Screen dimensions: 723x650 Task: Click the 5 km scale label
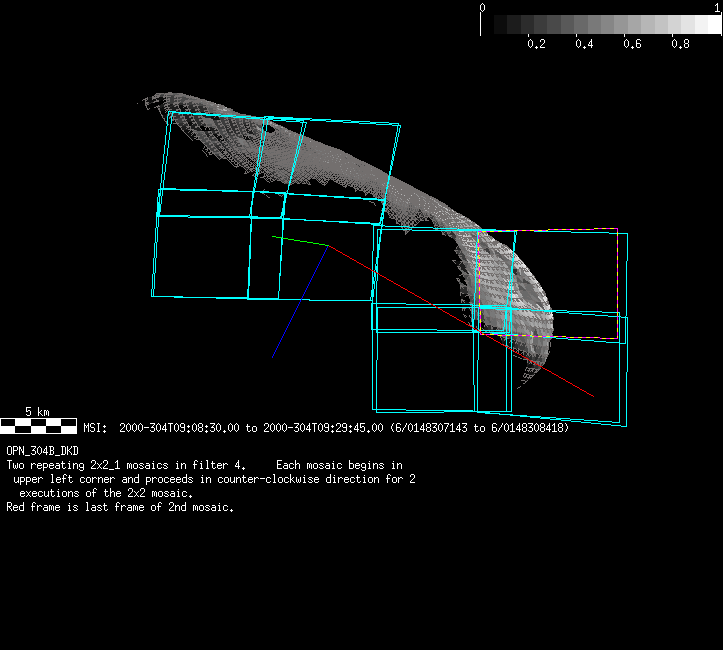point(37,411)
